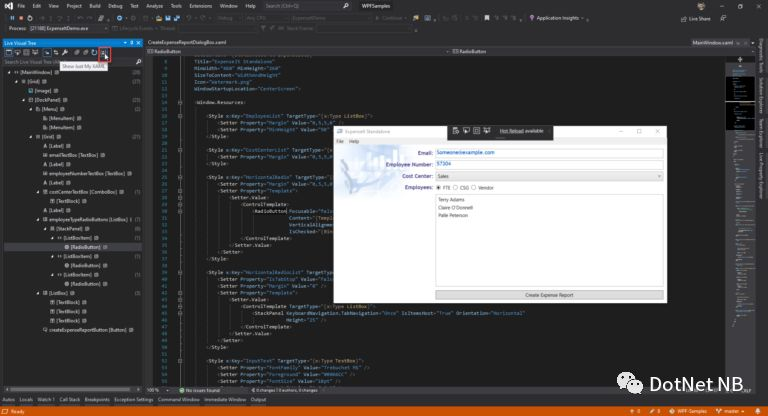Click the Save All icon in main toolbar
Image resolution: width=768 pixels, height=416 pixels.
[176, 18]
